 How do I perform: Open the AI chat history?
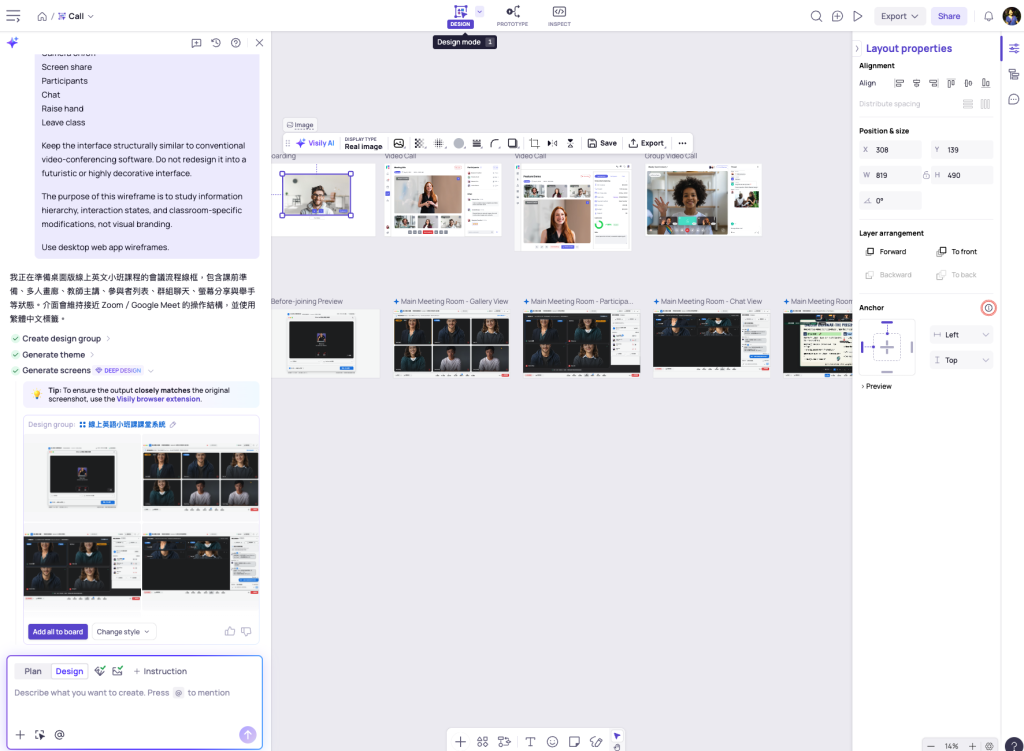tap(216, 43)
